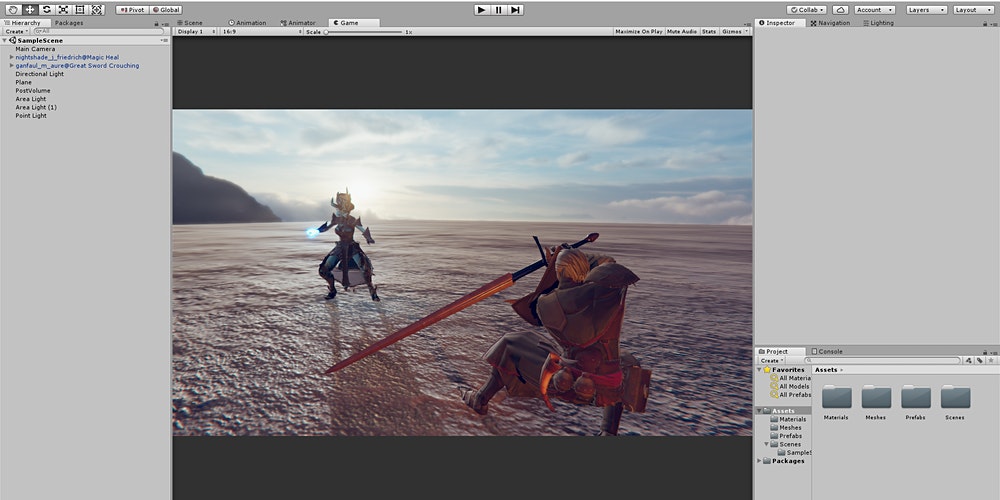1000x500 pixels.
Task: Search by Type icon in Project
Action: click(968, 360)
